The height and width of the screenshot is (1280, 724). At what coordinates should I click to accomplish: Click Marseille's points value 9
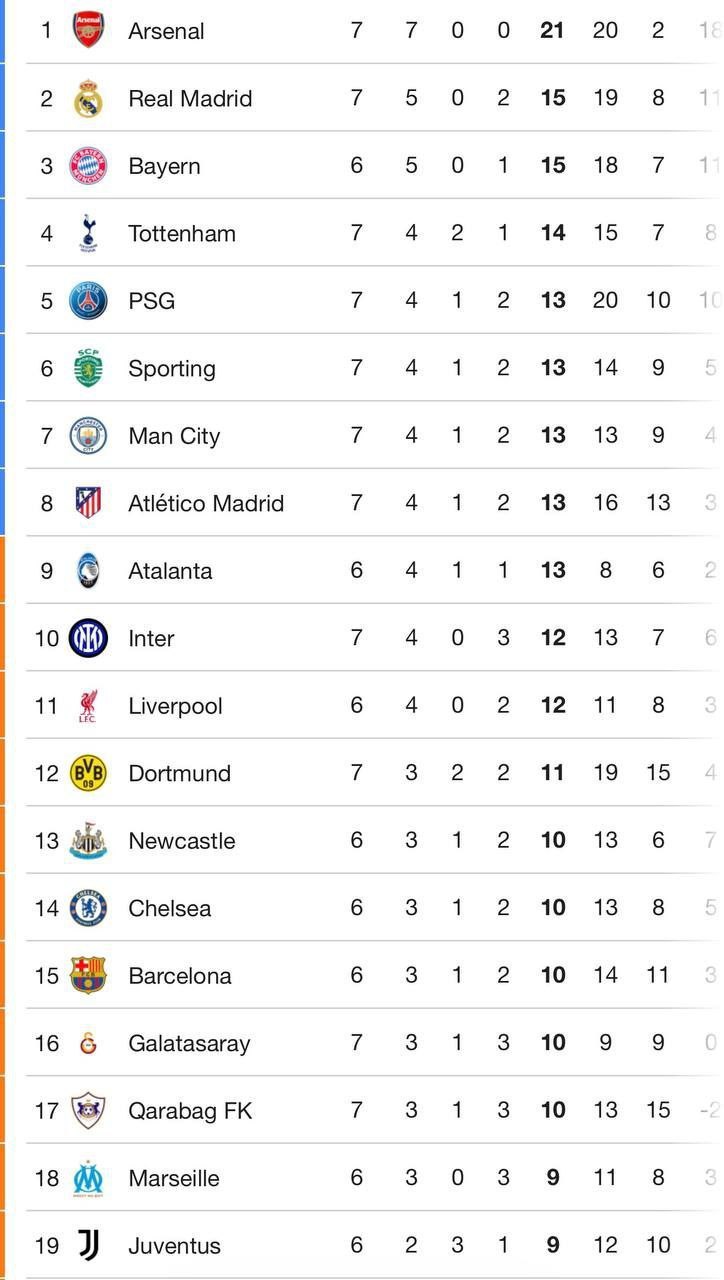[553, 1178]
